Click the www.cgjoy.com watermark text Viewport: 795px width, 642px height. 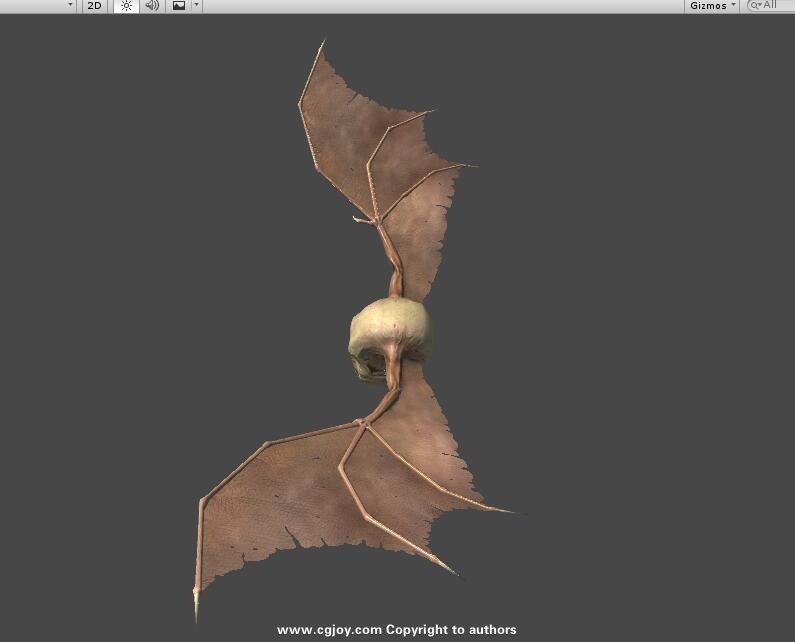pyautogui.click(x=396, y=630)
